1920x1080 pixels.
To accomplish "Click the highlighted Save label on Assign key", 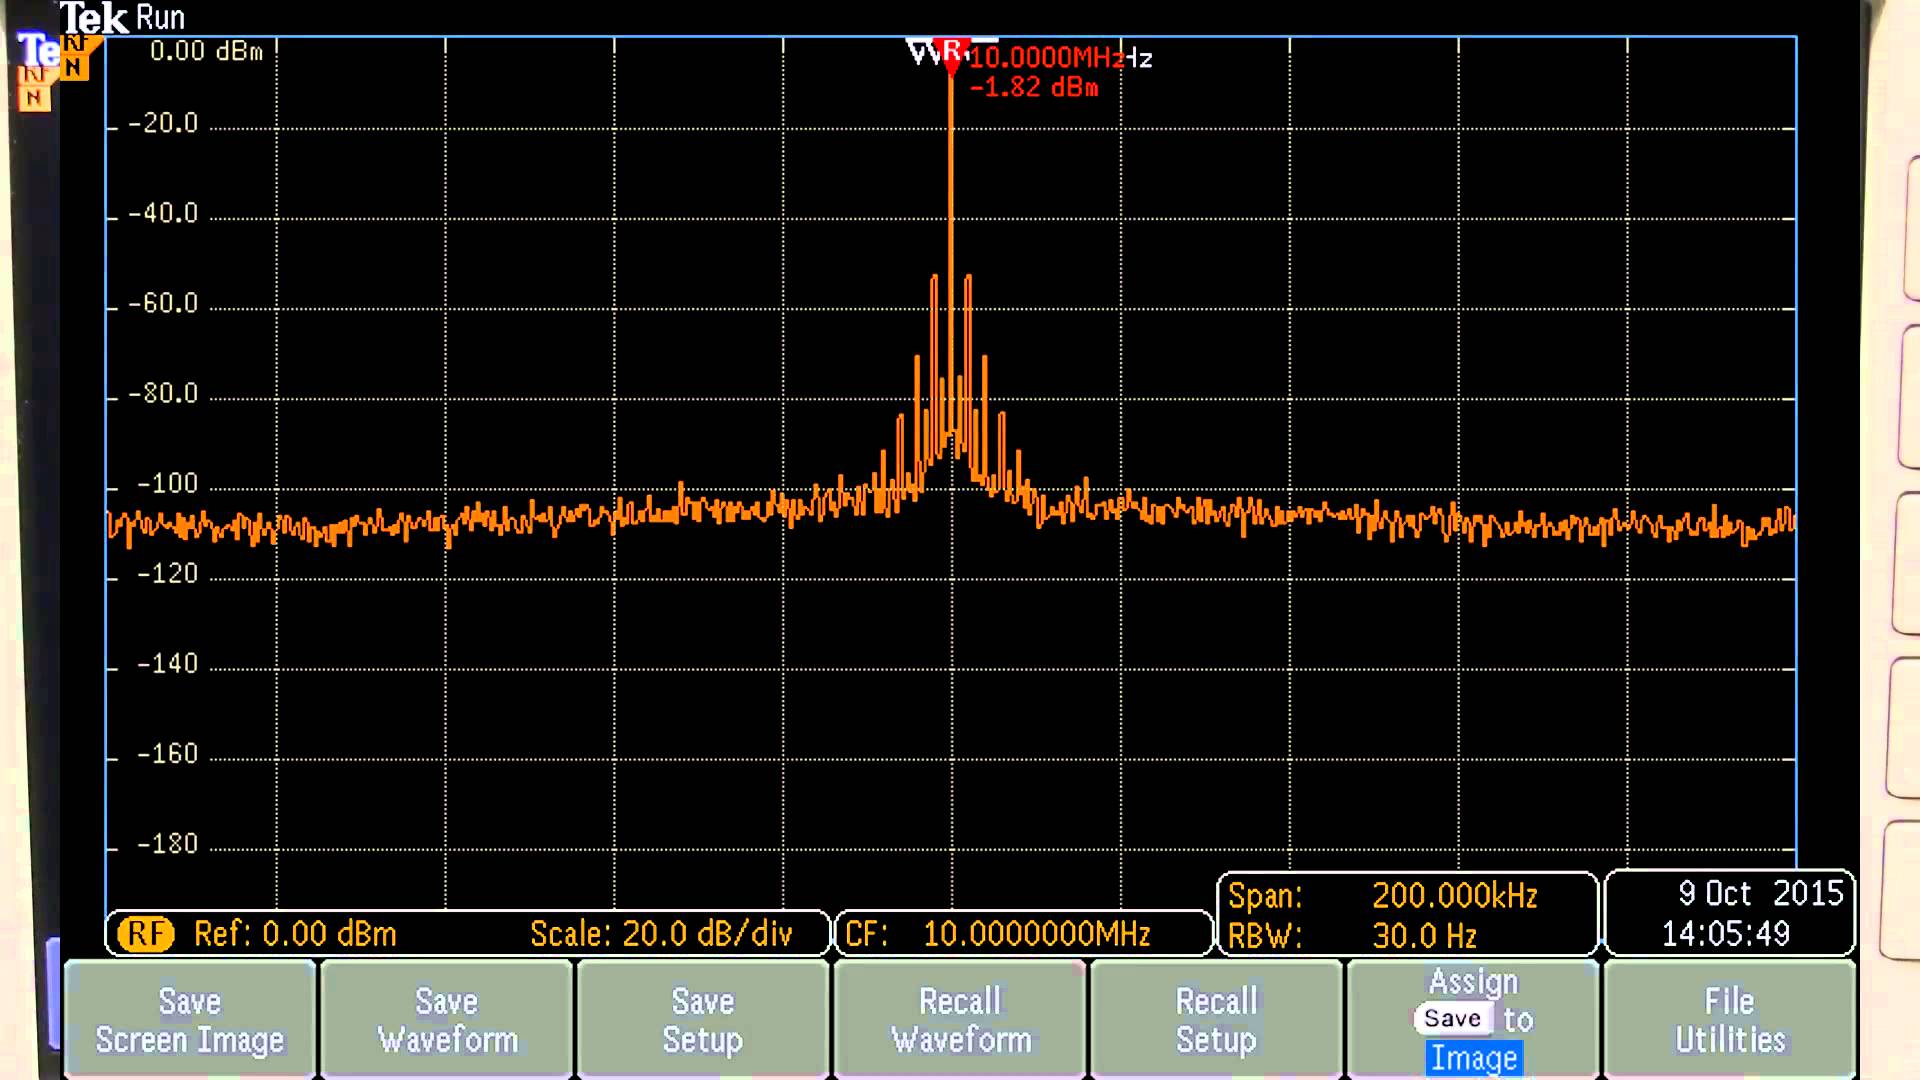I will click(1452, 1018).
